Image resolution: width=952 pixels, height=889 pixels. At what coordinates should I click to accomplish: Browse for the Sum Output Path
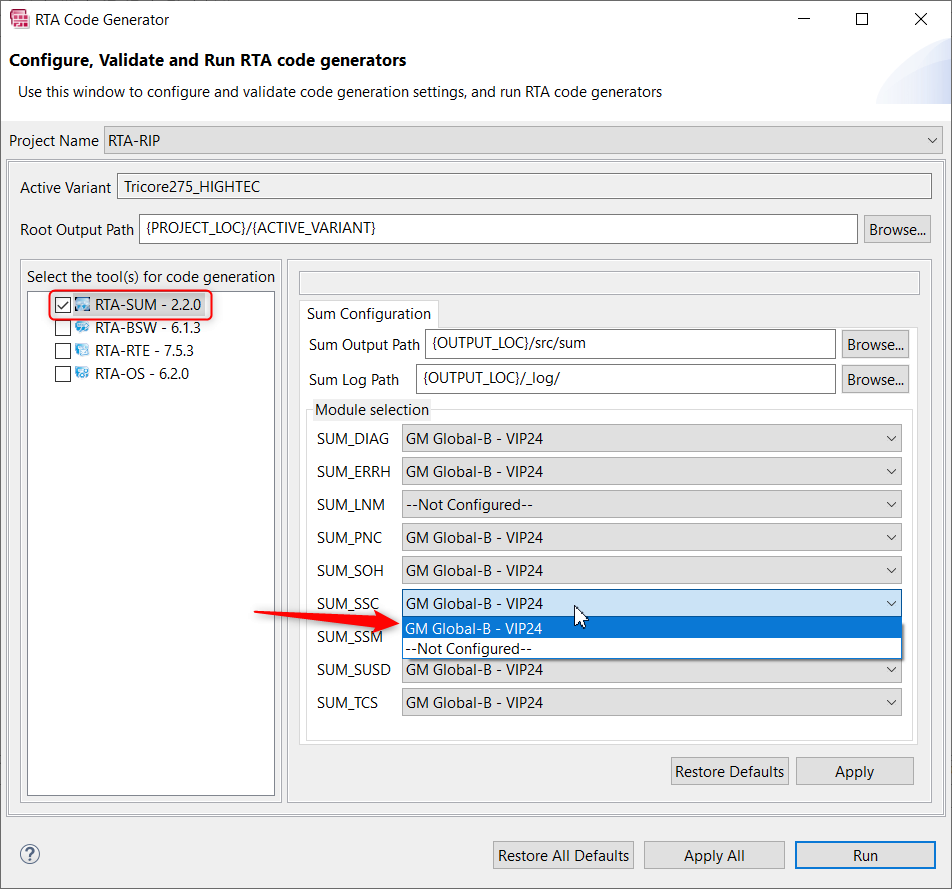875,344
